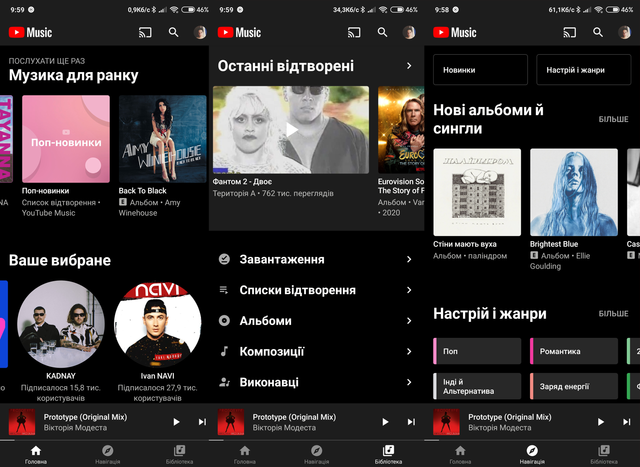This screenshot has height=467, width=640.
Task: Play the Фантом 2 - Двоє video
Action: [x=290, y=129]
